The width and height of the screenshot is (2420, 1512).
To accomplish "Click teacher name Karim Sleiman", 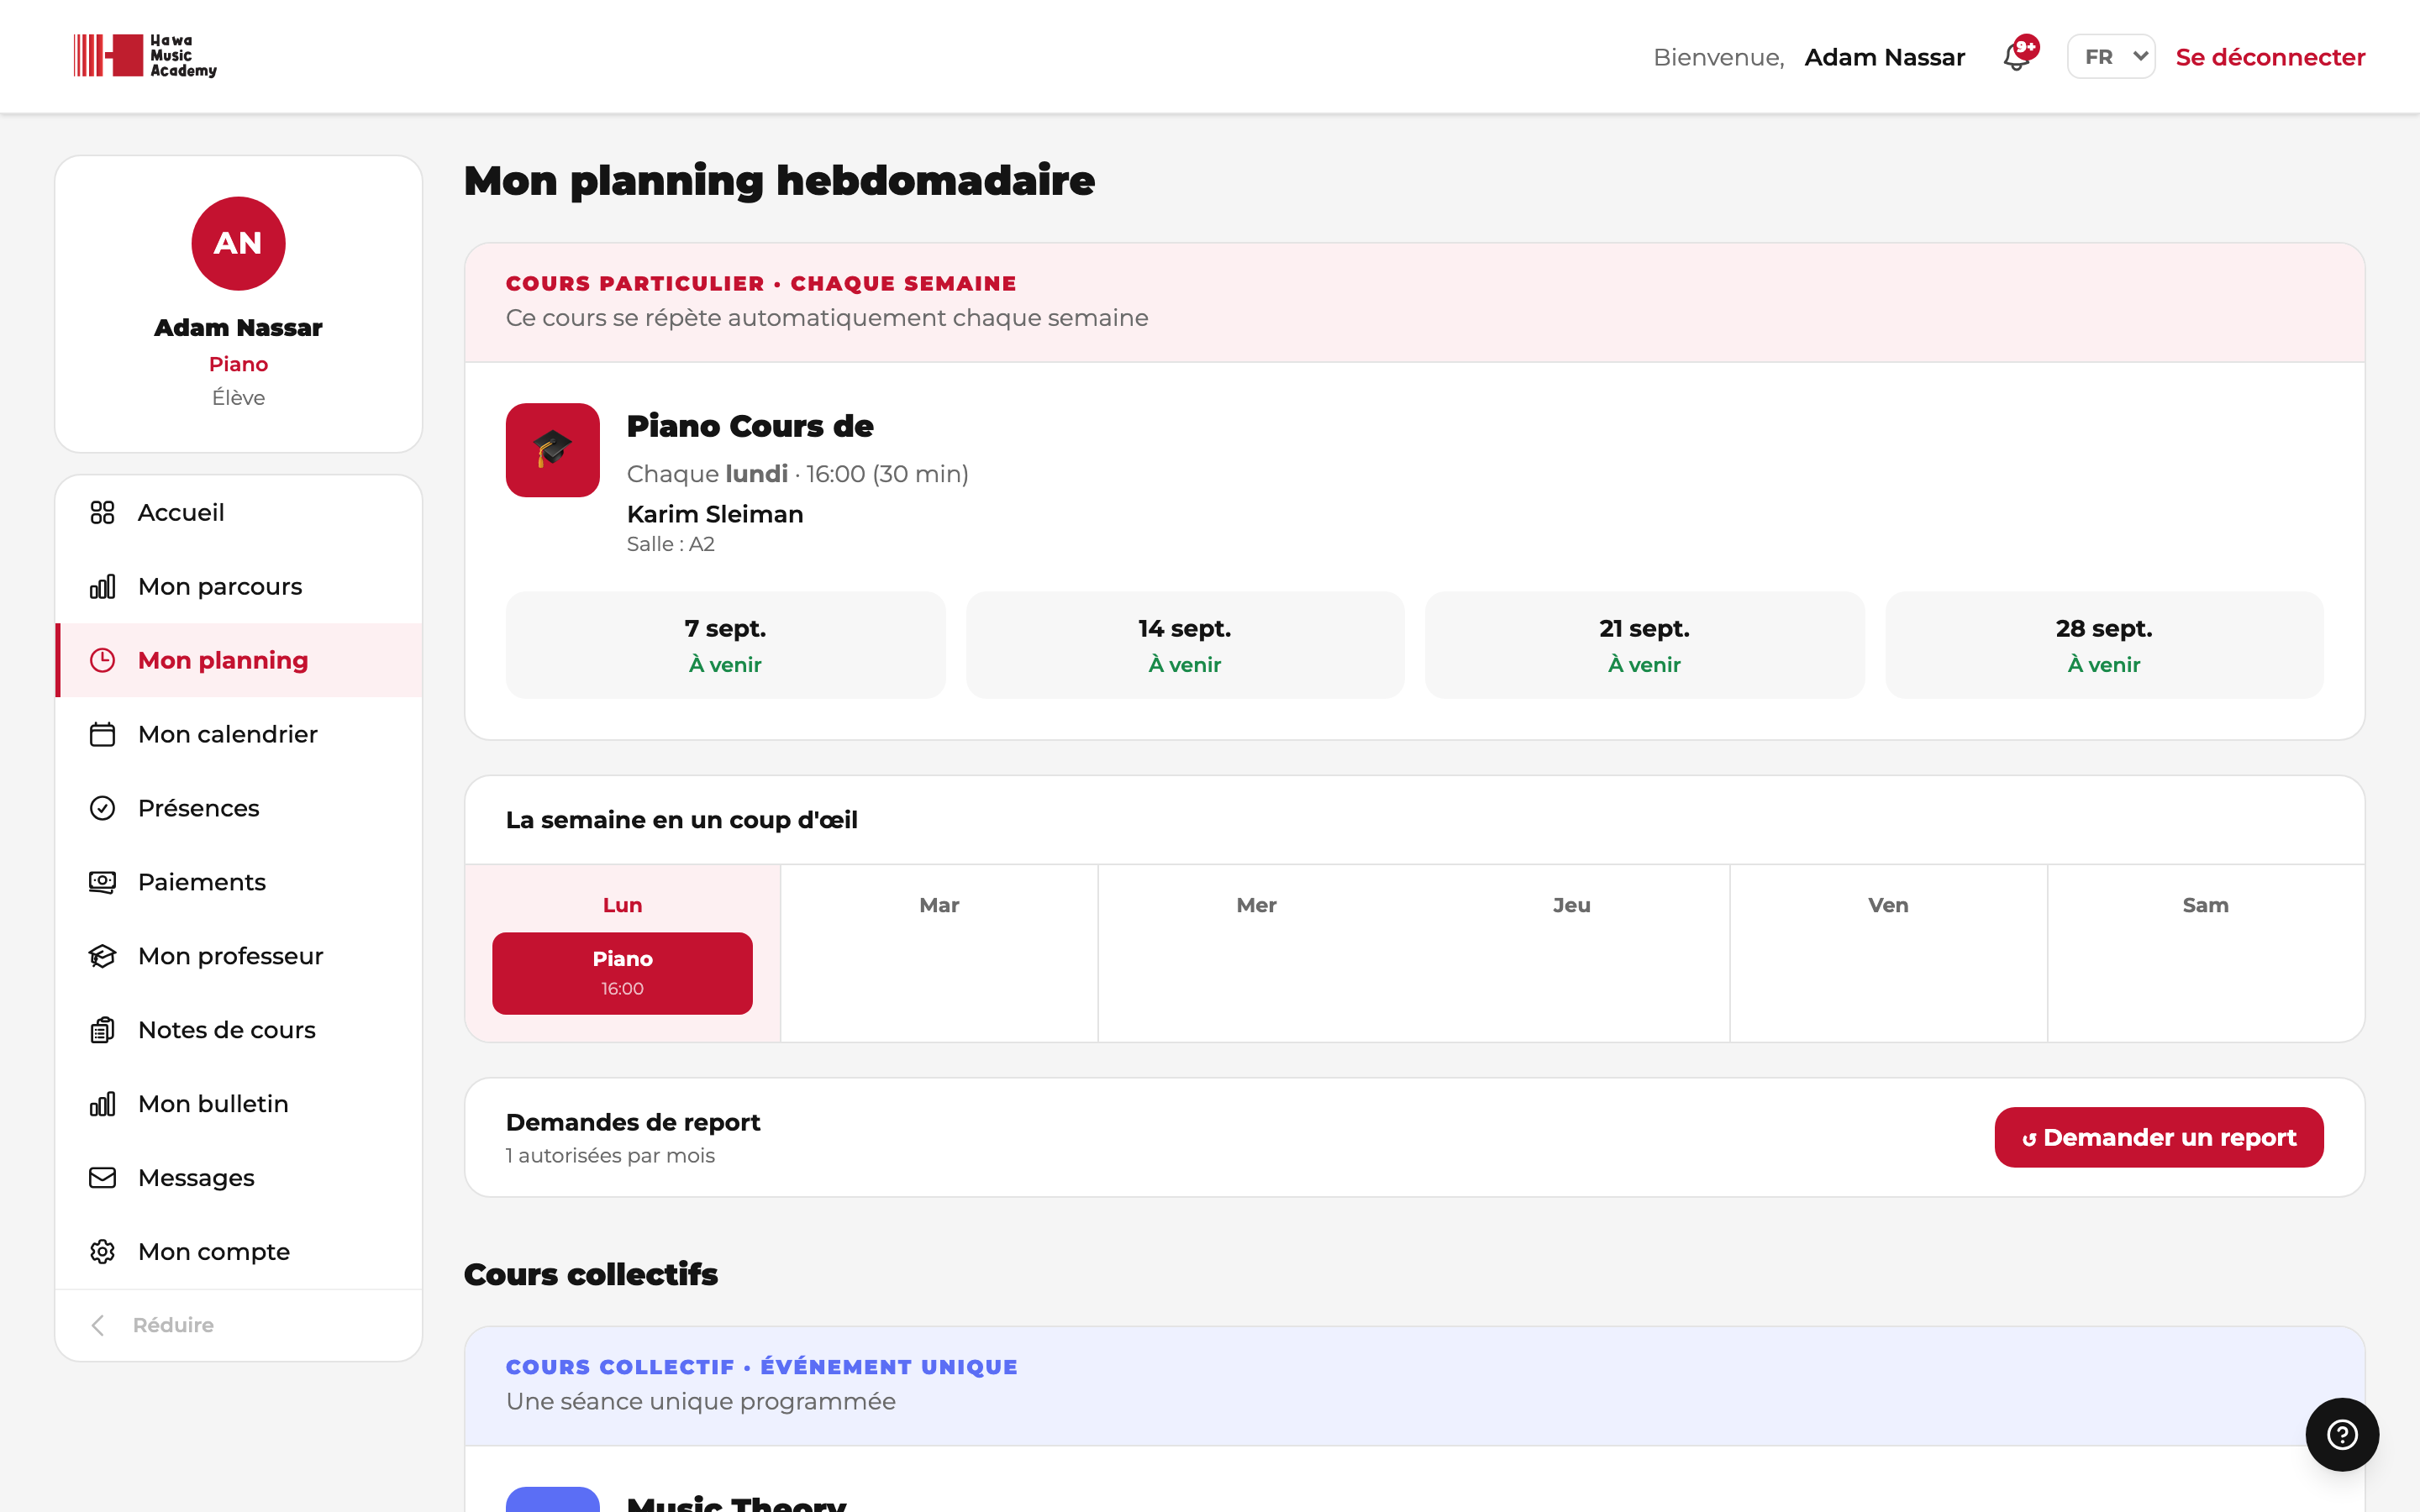I will tap(715, 514).
